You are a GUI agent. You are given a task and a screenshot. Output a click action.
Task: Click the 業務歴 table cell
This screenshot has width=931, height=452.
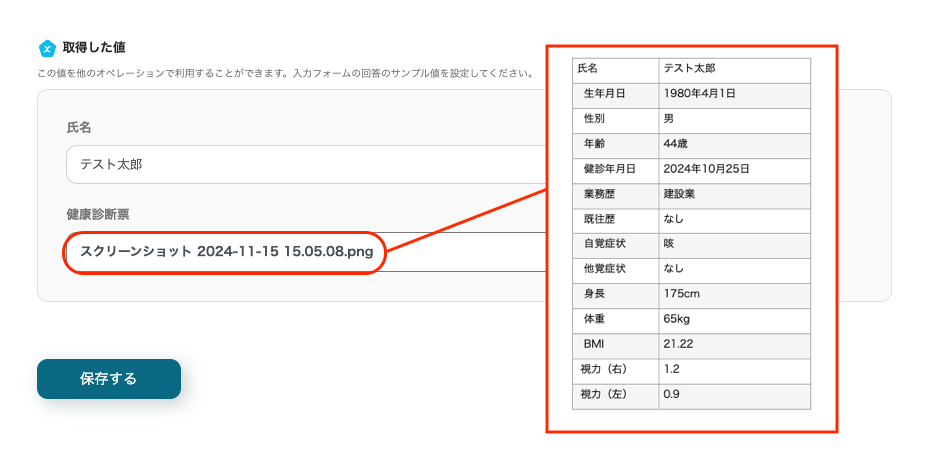point(616,196)
